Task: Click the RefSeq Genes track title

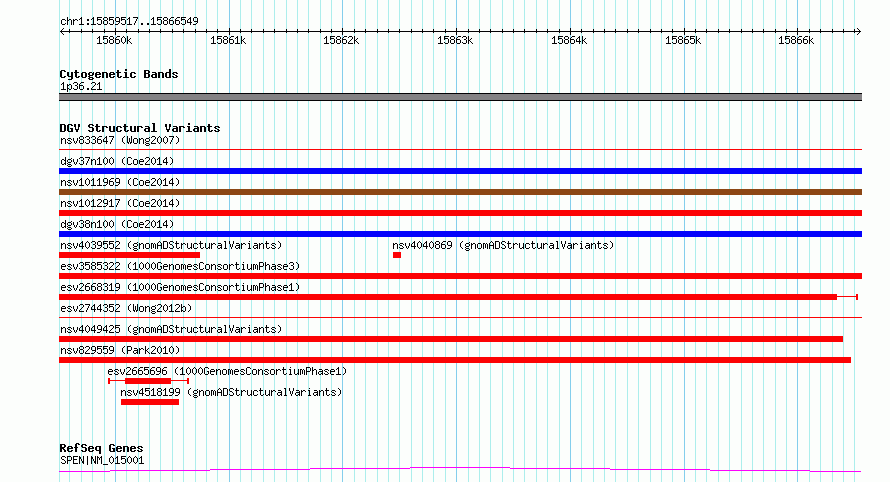Action: [x=101, y=449]
